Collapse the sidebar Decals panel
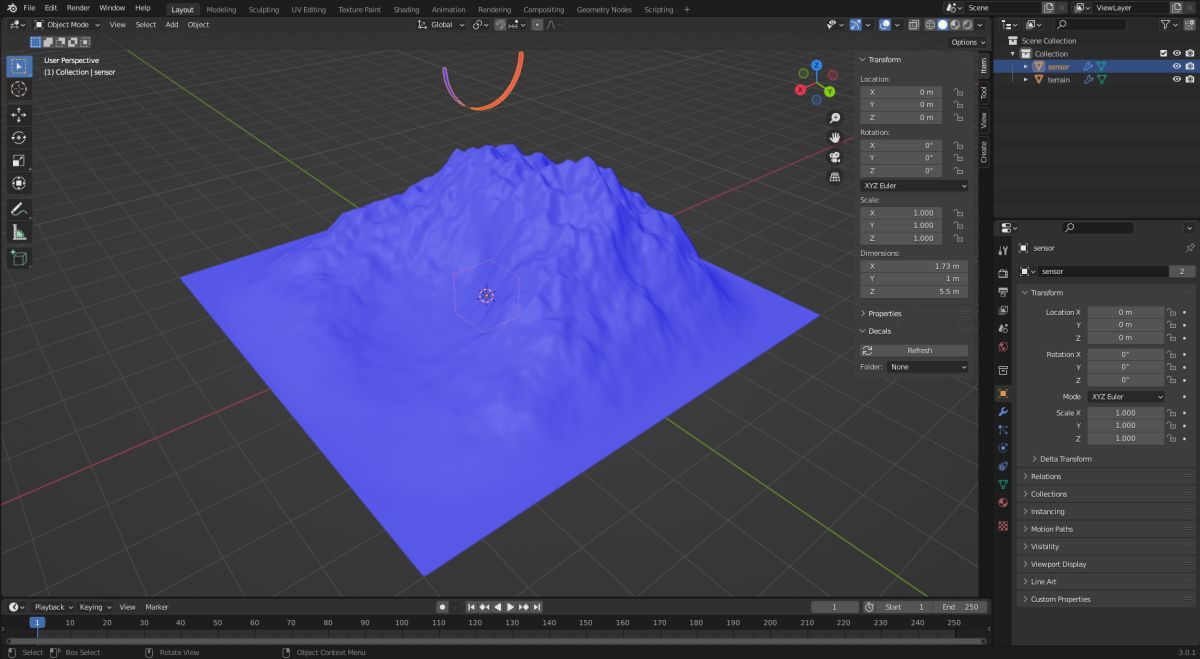The image size is (1200, 659). [913, 331]
